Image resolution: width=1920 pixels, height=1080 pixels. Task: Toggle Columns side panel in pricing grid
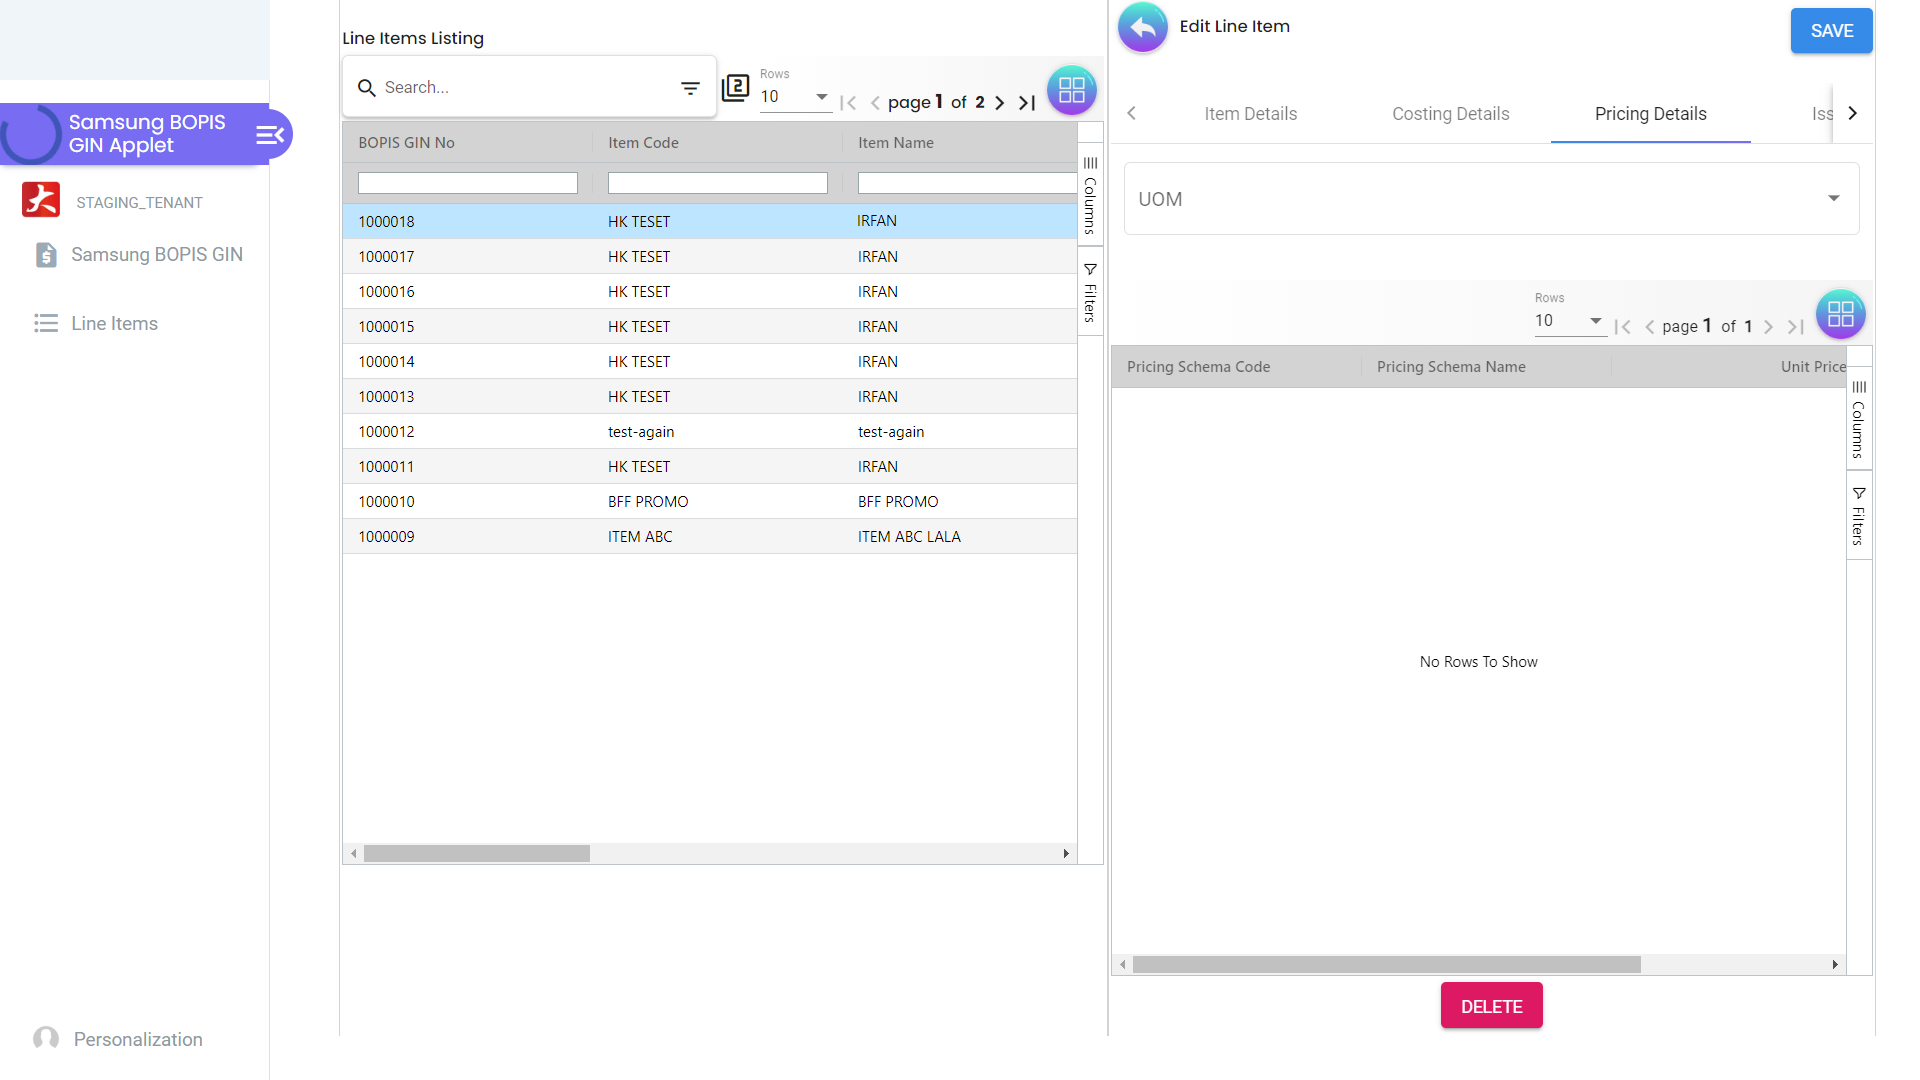(x=1858, y=419)
